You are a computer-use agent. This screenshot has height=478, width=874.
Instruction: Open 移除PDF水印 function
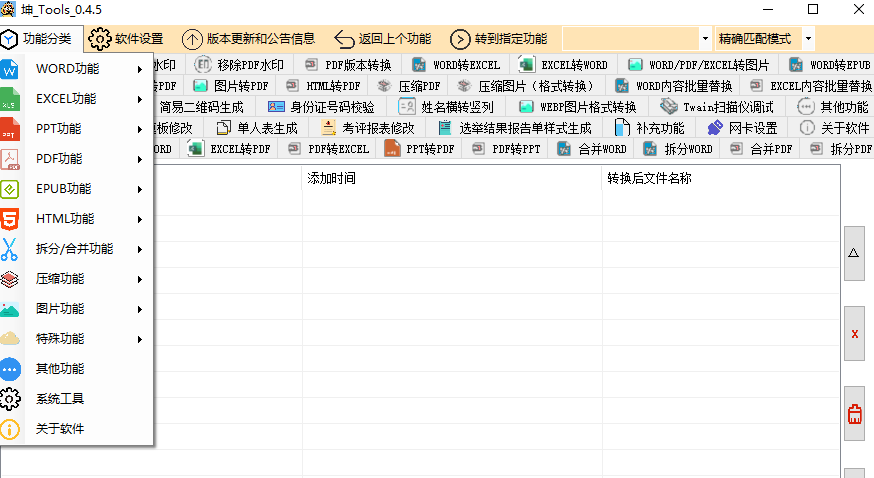pos(240,65)
